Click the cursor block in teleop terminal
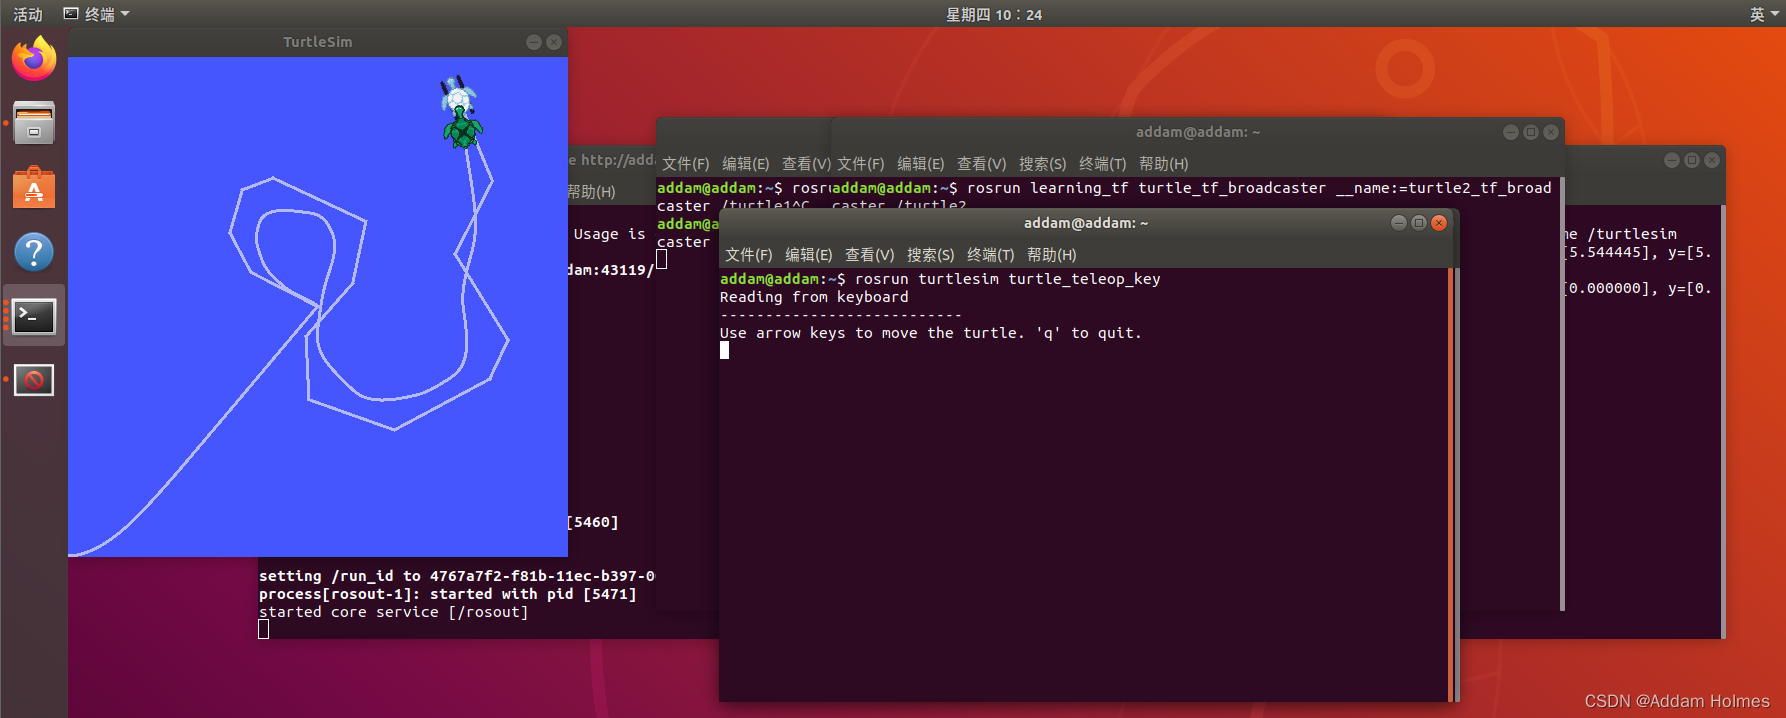The image size is (1786, 718). pyautogui.click(x=725, y=351)
